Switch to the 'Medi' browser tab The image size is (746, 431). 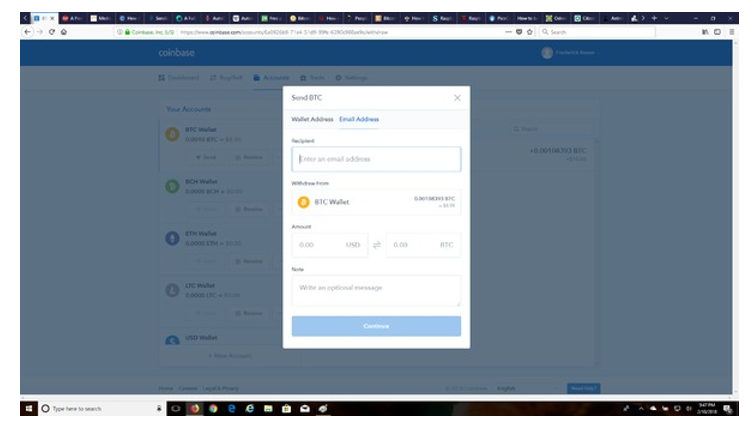(x=100, y=18)
